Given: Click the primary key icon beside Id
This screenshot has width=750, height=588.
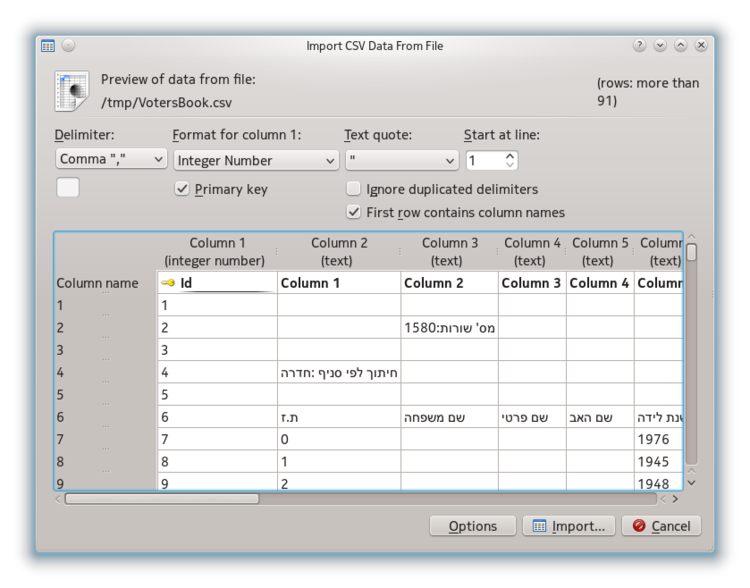Looking at the screenshot, I should coord(168,283).
